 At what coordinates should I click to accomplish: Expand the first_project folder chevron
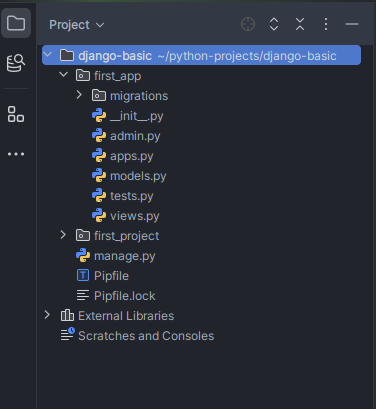coord(63,235)
